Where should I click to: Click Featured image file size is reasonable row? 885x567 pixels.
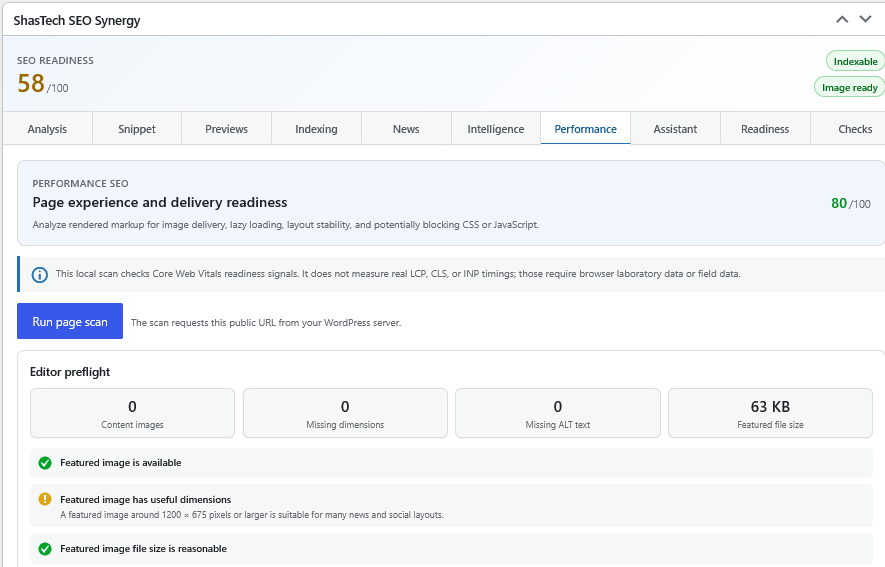click(451, 549)
